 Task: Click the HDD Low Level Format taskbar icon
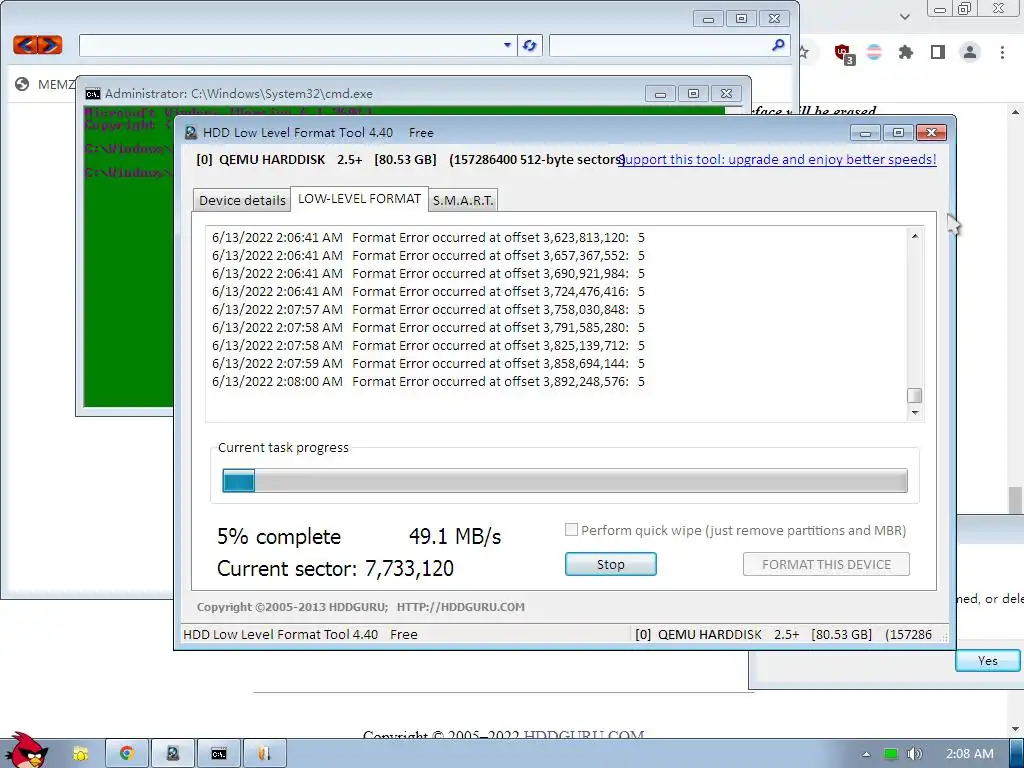(172, 754)
